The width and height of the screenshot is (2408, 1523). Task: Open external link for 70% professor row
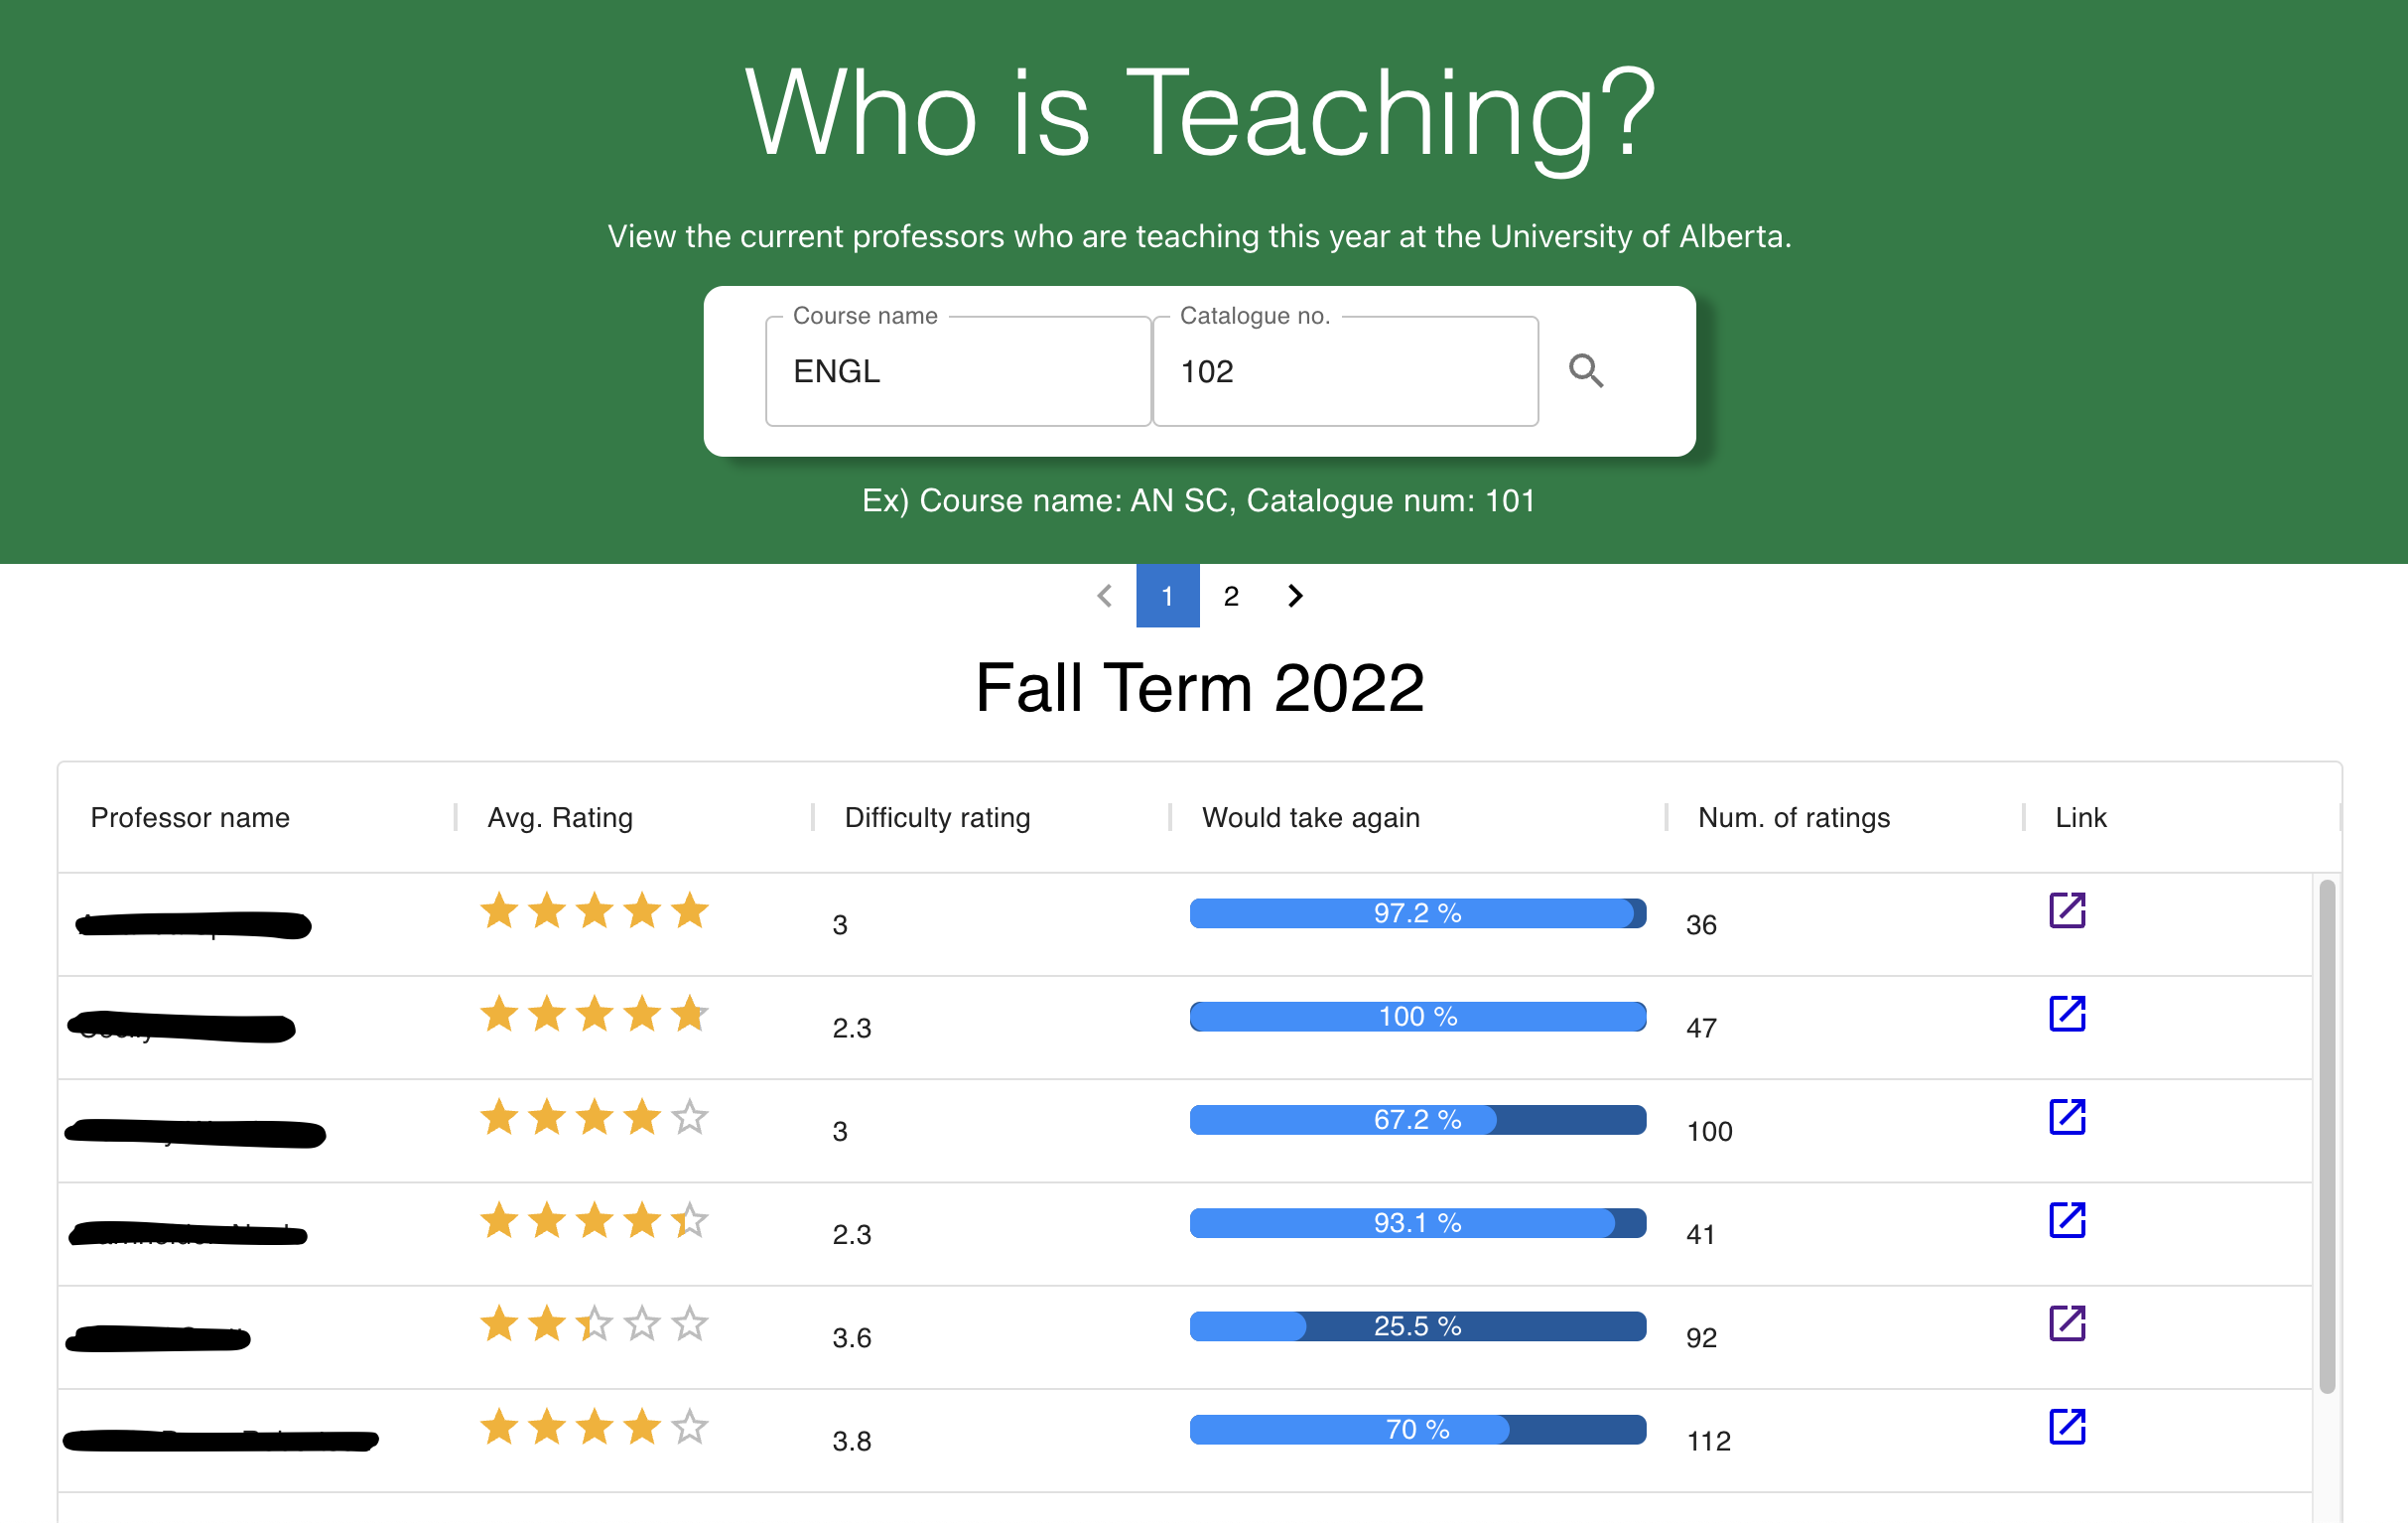(x=2066, y=1427)
